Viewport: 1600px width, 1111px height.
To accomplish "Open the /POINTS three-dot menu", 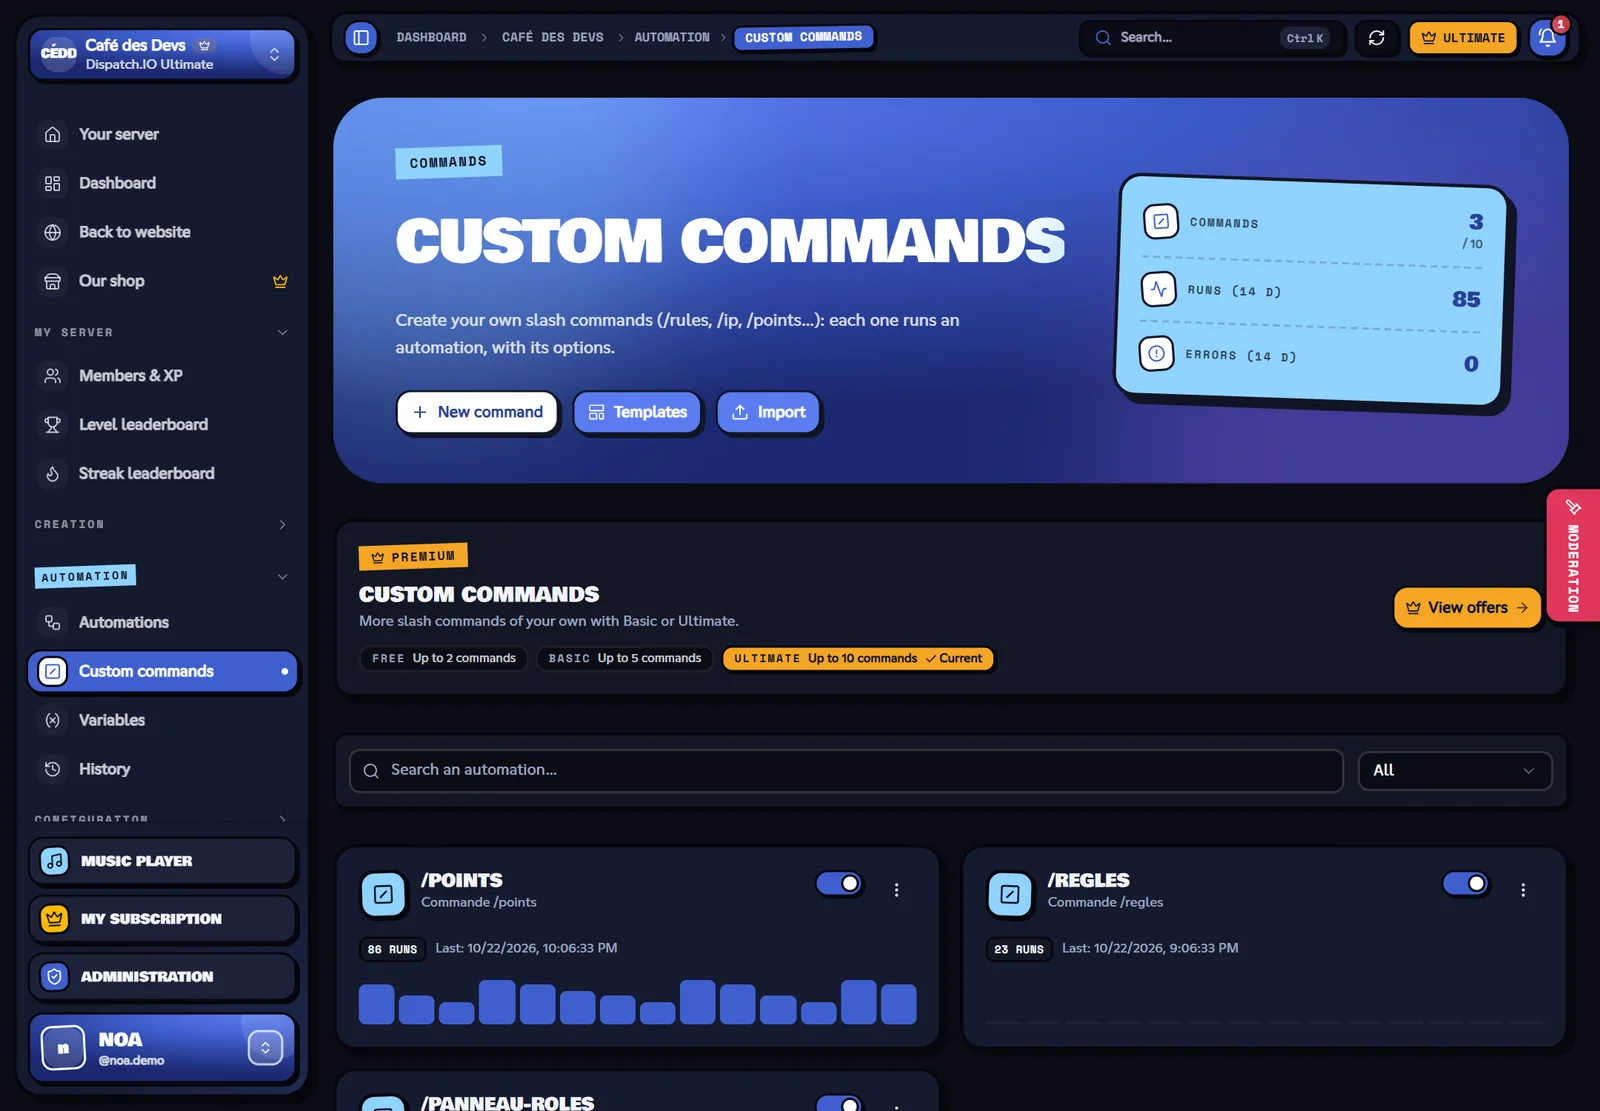I will click(x=896, y=890).
